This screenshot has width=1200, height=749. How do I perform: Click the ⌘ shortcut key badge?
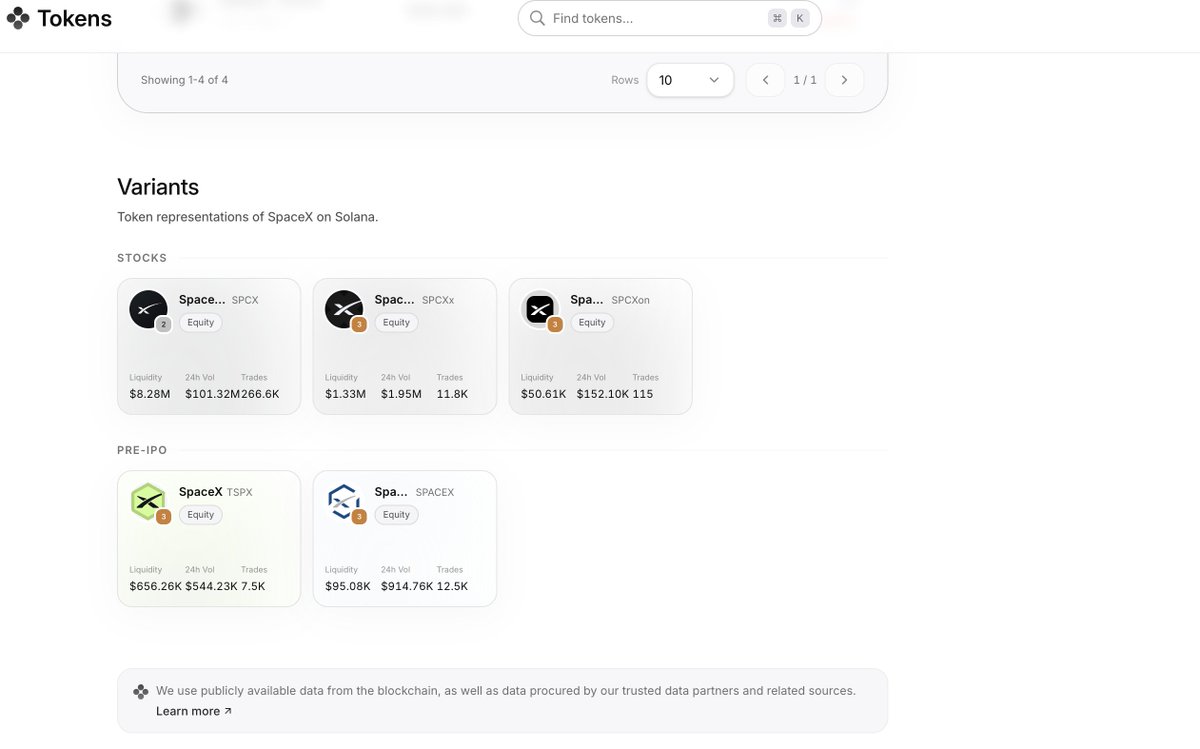777,18
